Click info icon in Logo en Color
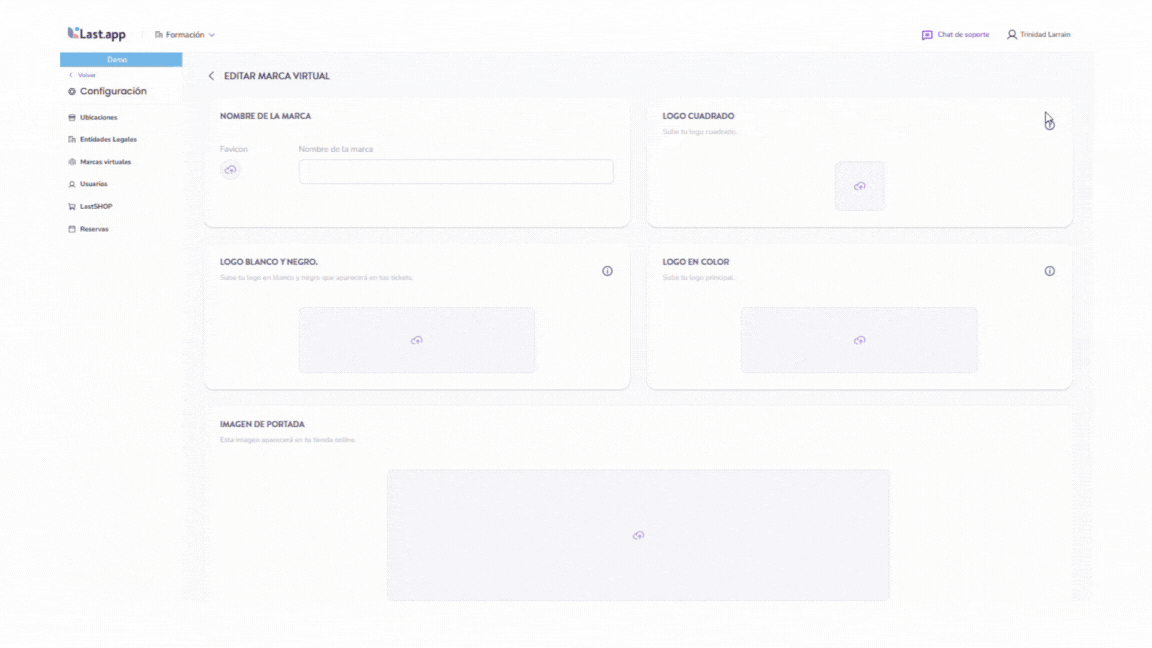 coord(1049,271)
